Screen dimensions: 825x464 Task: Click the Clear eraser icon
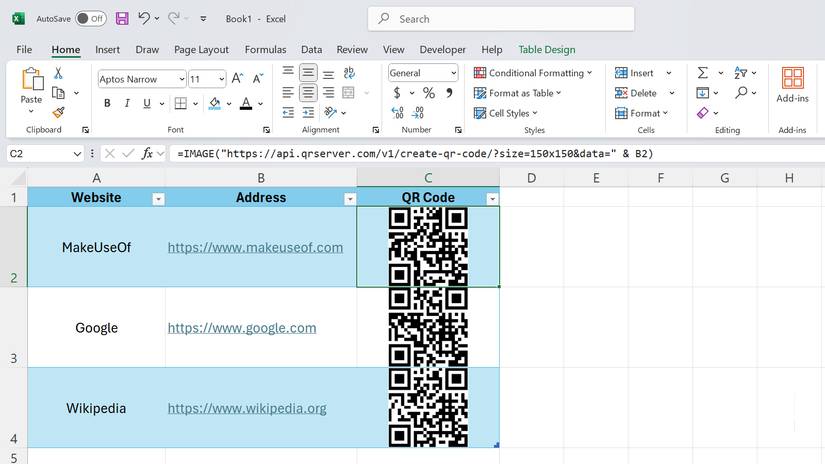tap(703, 113)
